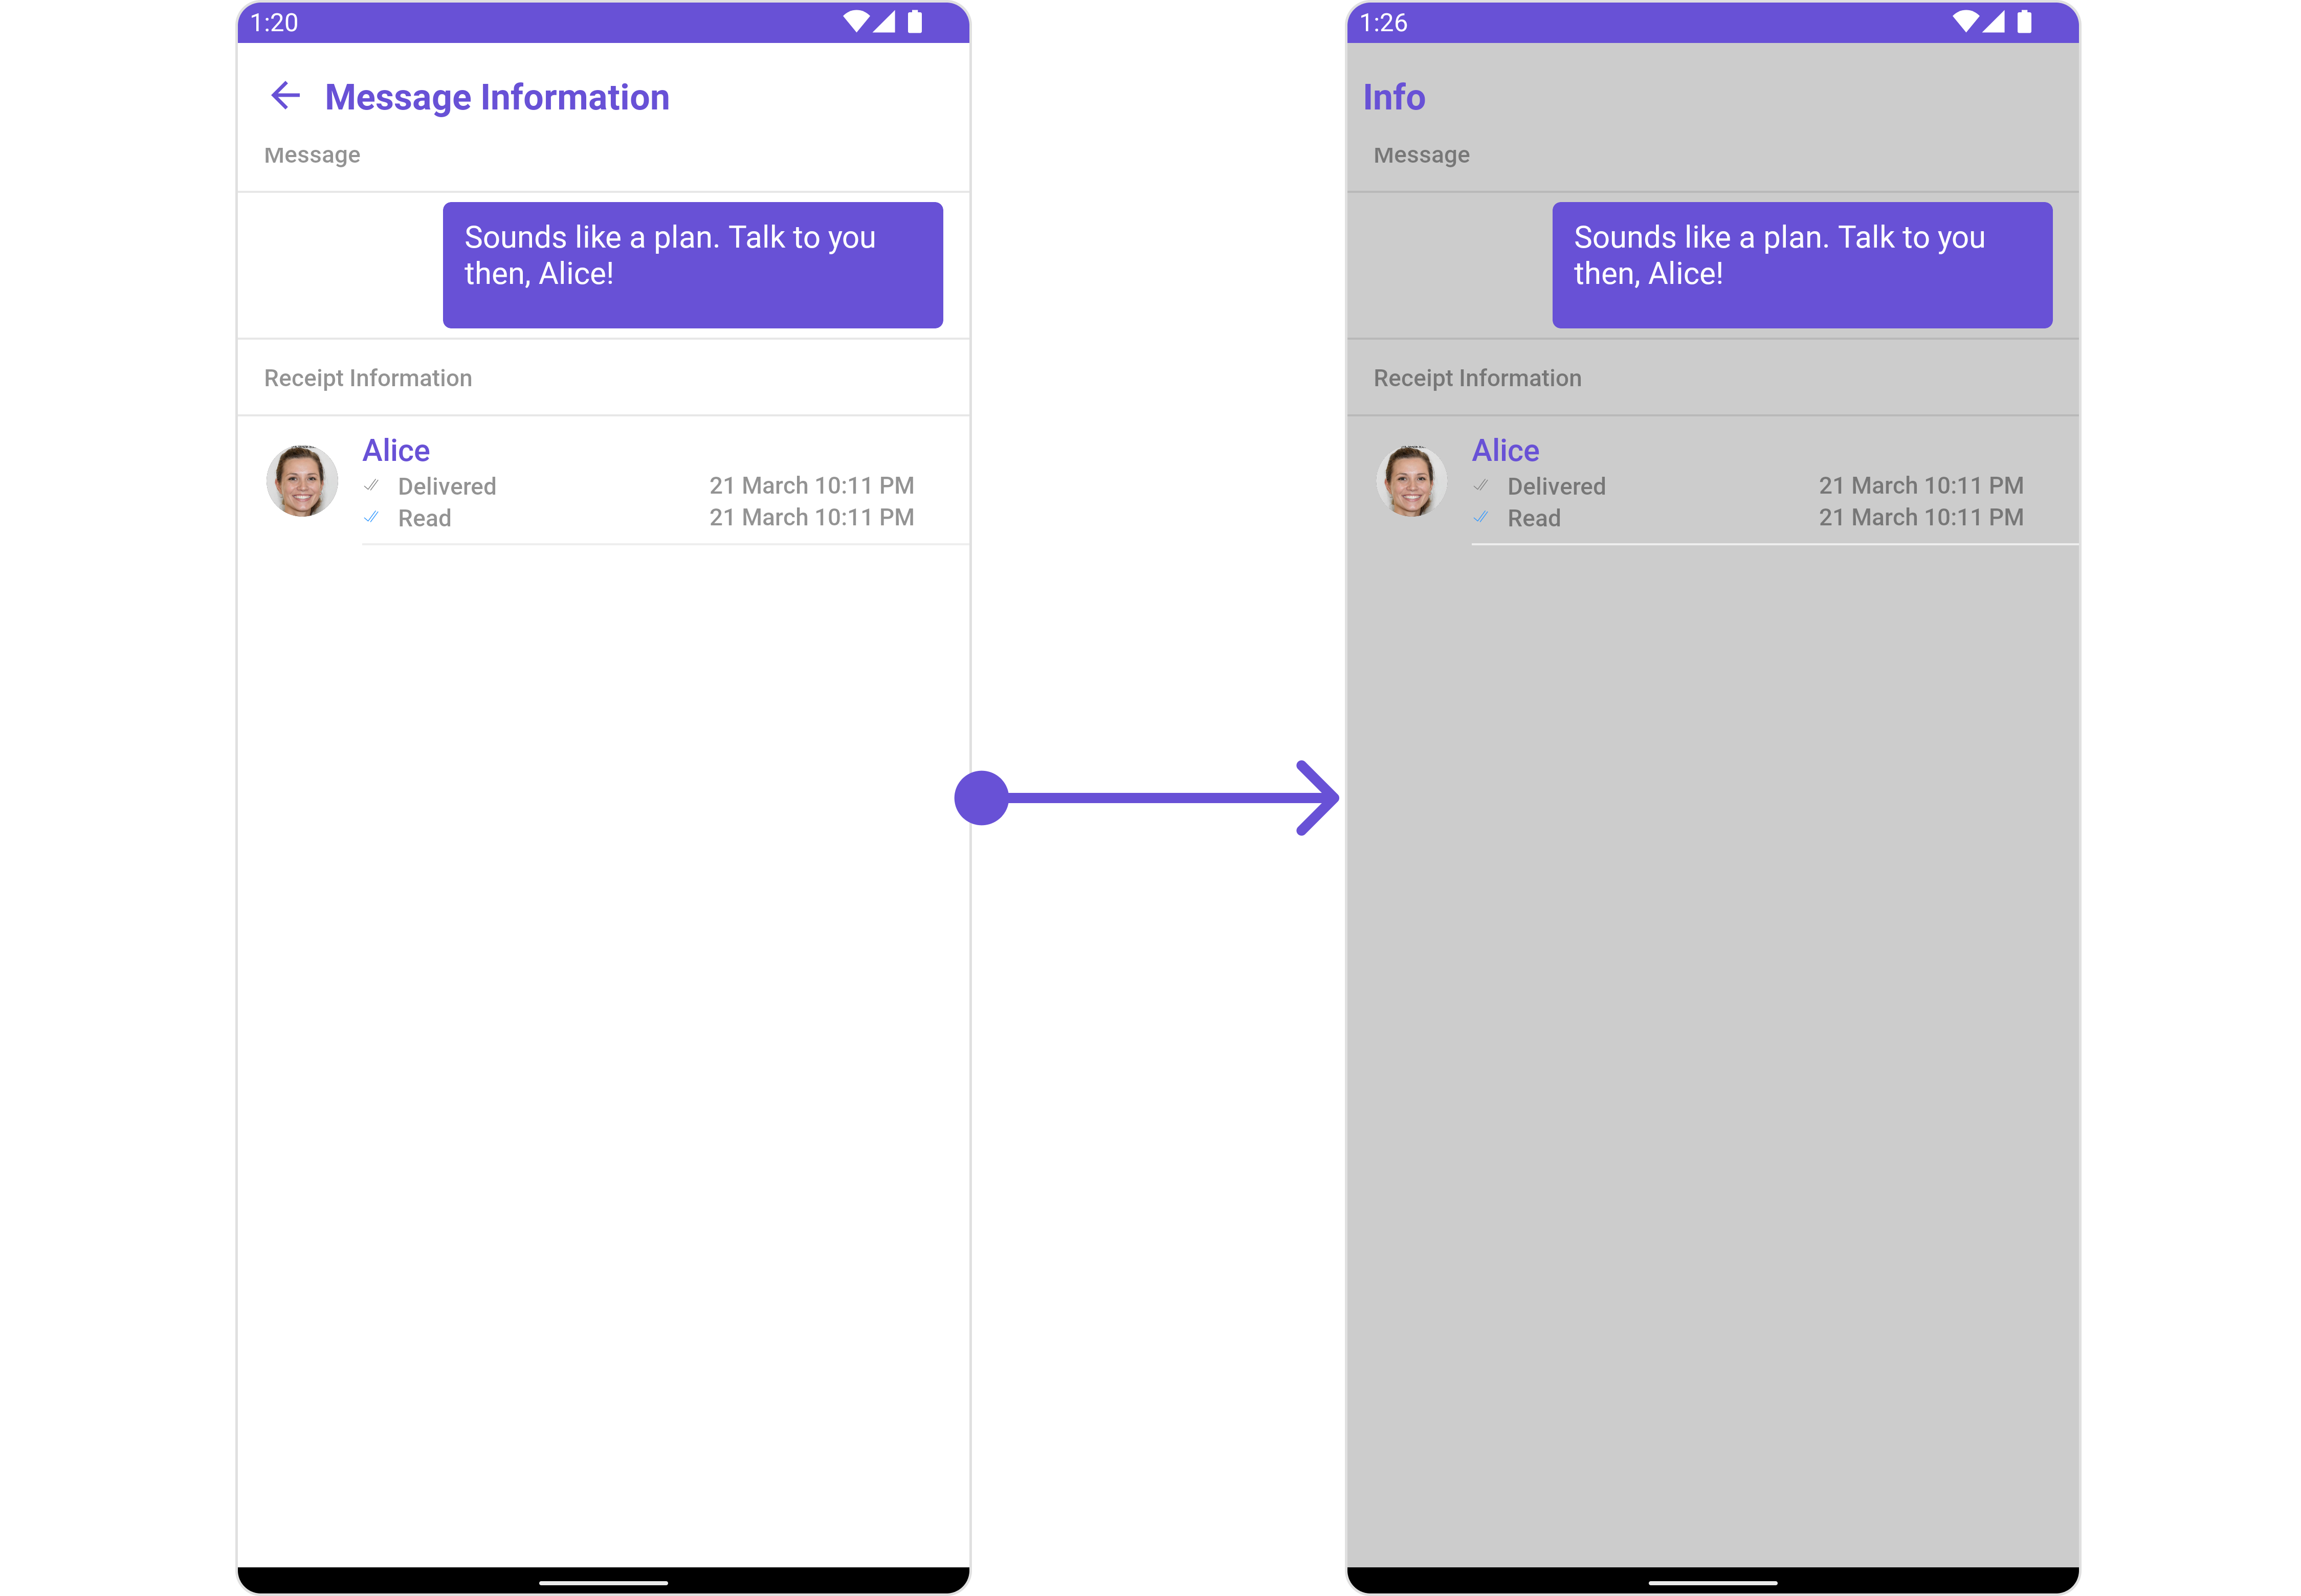Screen dimensions: 2301x1596
Task: Click Alice's avatar in right gray screen
Action: point(1411,481)
